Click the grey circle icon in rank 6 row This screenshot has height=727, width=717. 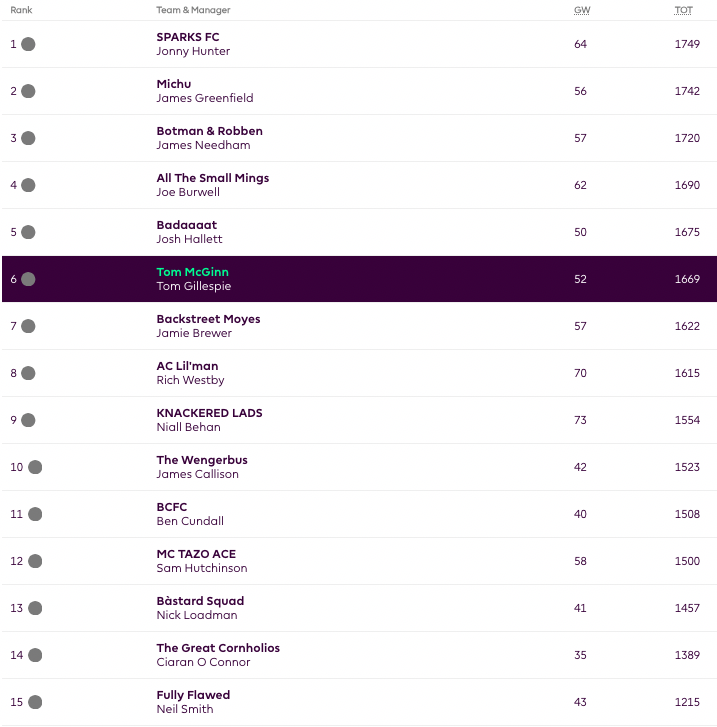click(28, 279)
